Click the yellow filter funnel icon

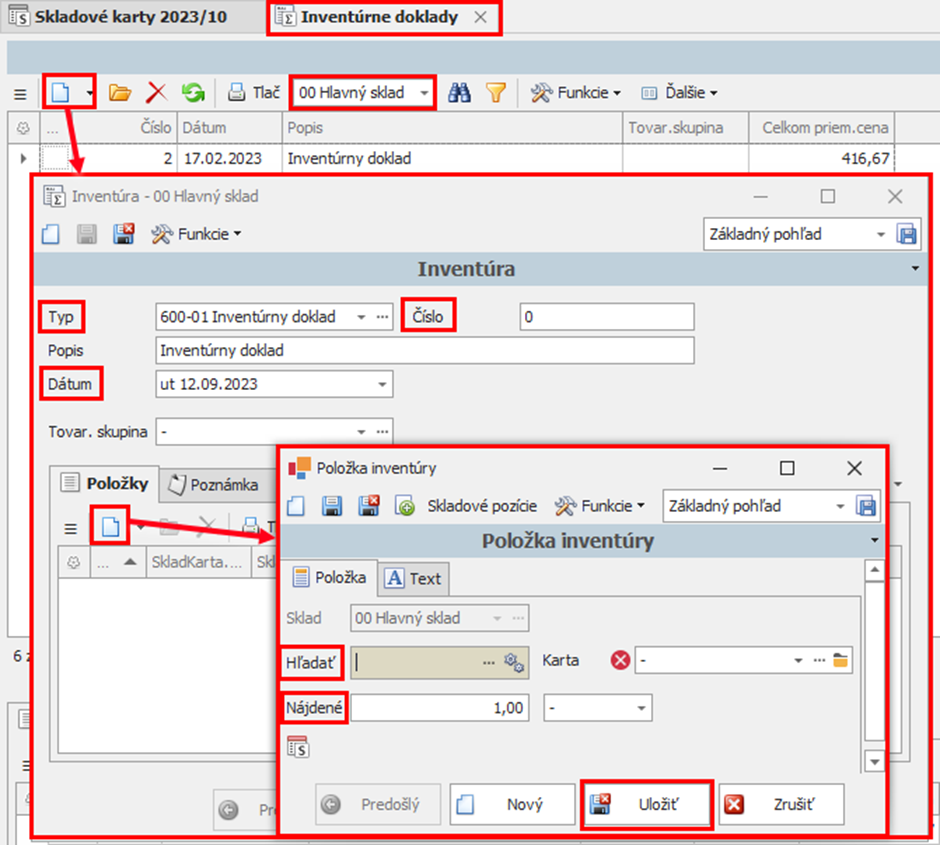coord(495,93)
